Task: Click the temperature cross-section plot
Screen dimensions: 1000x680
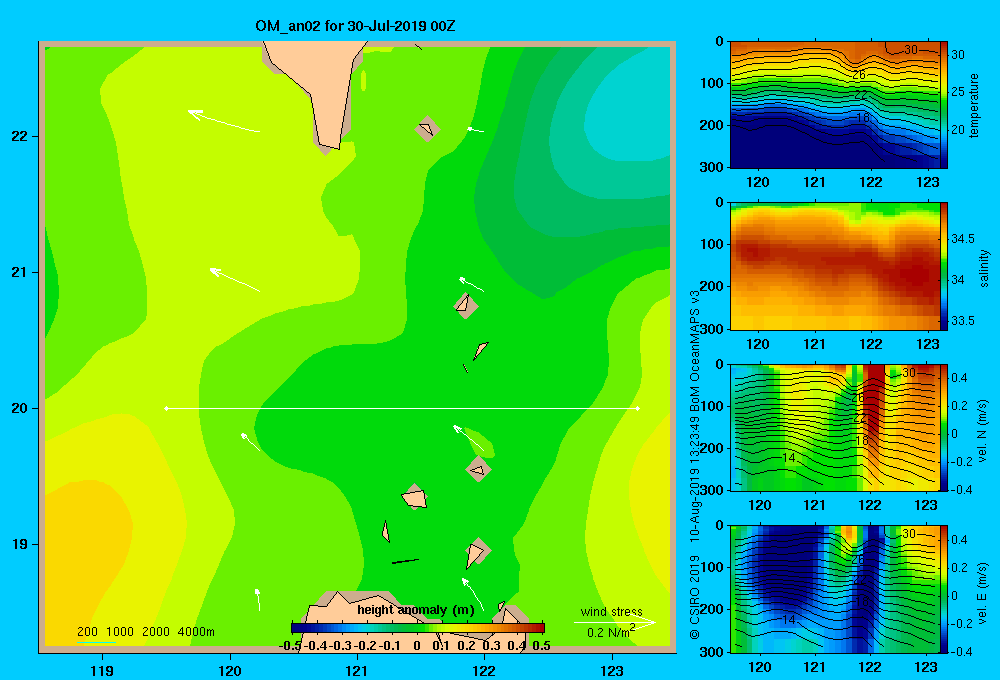Action: [835, 105]
